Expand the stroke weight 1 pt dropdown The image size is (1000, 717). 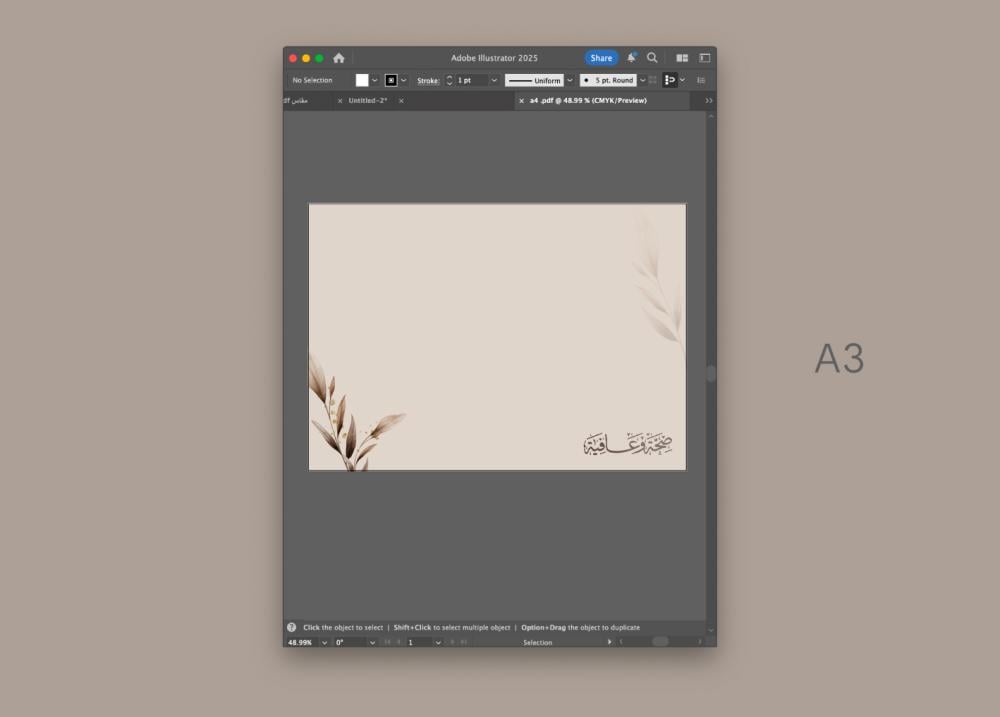click(x=494, y=80)
